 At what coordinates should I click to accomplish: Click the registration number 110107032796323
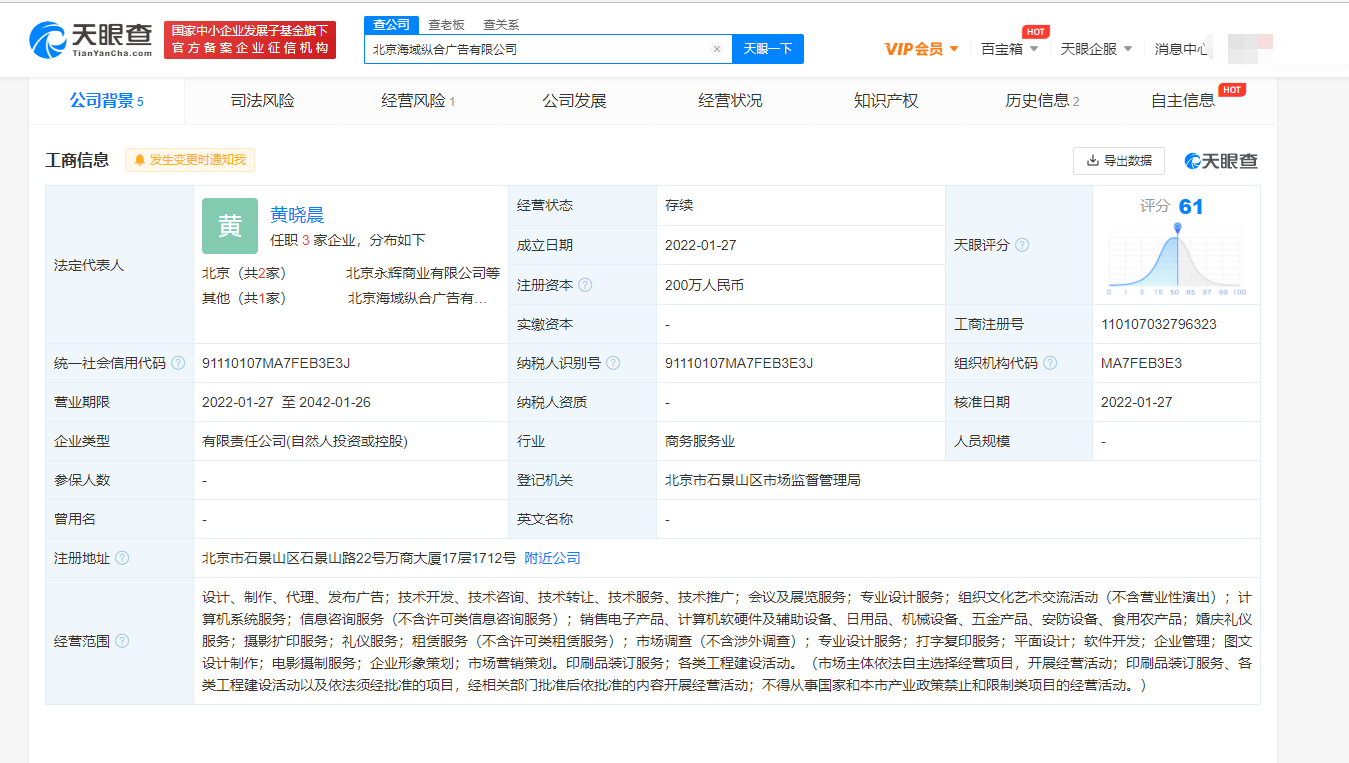tap(1159, 324)
